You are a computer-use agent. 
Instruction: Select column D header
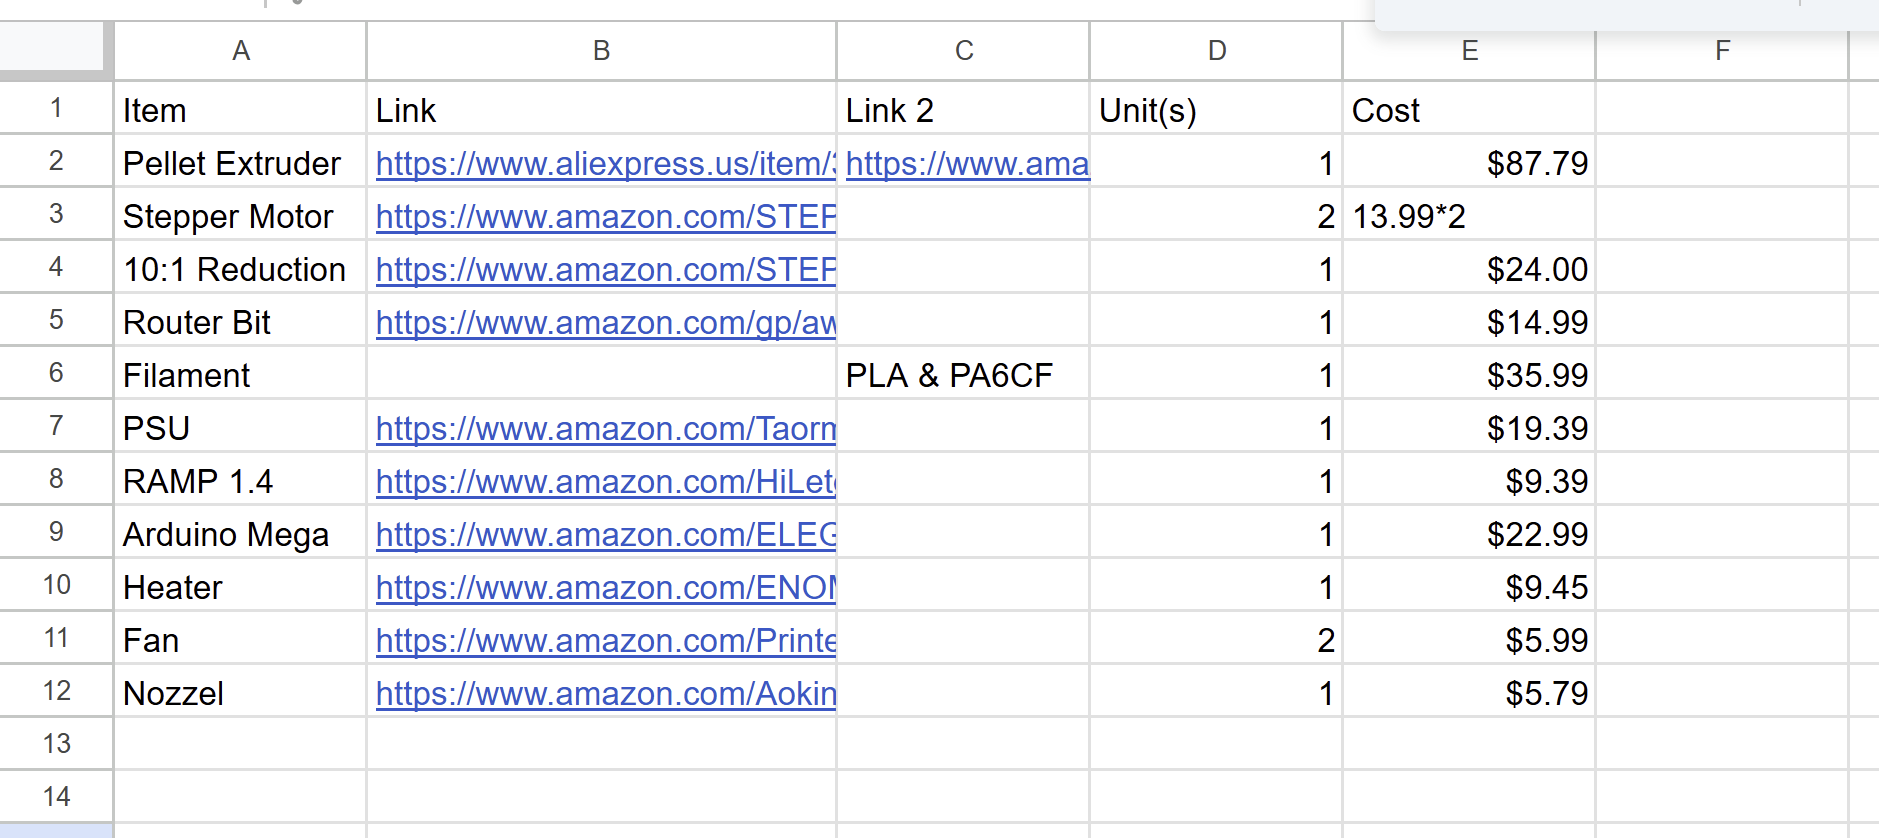pyautogui.click(x=1216, y=51)
